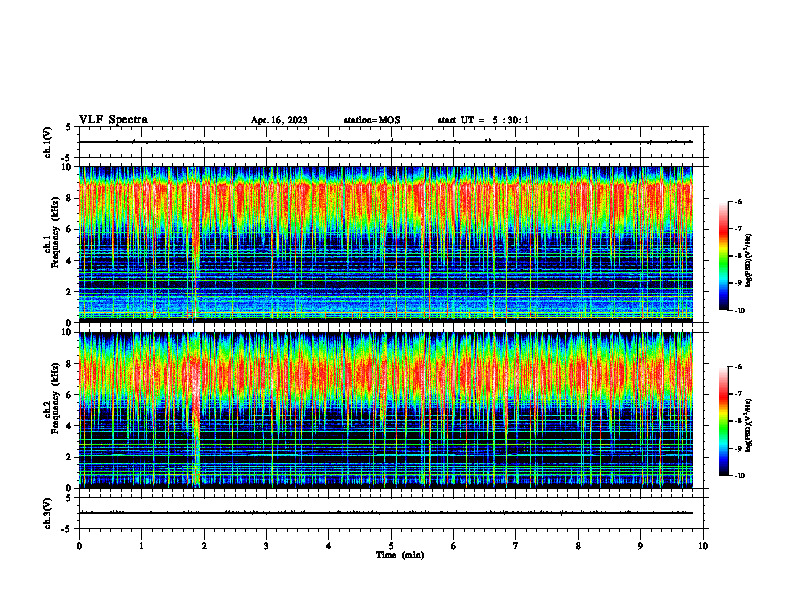Click the ch.1 colorbar log(PSD) label
Screen dimensions: 792x612
749,260
